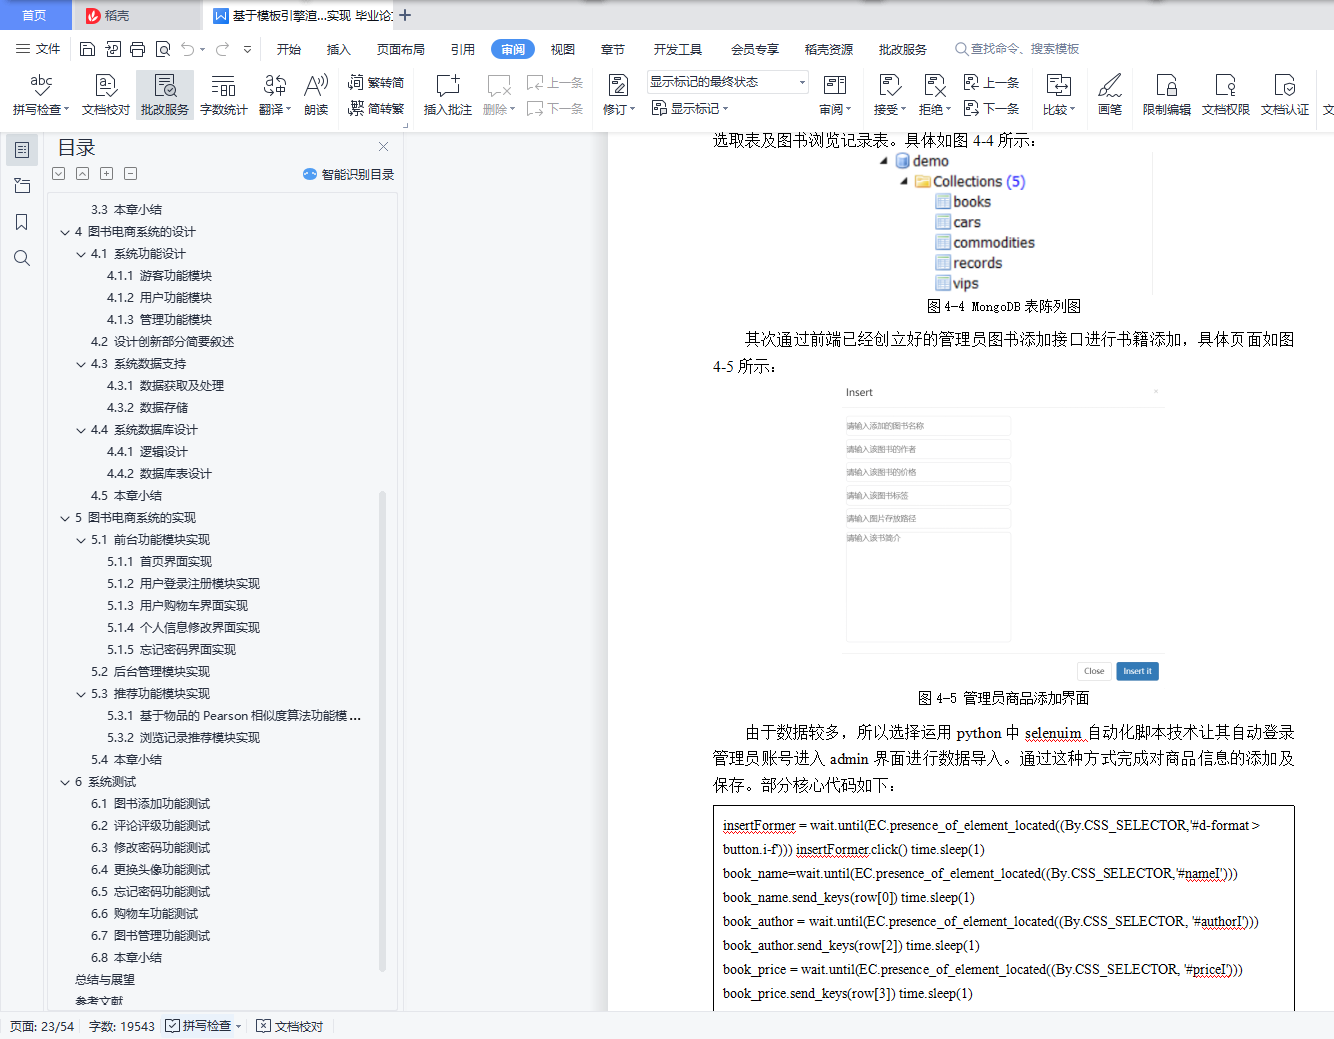Switch to the 开始 ribbon tab
This screenshot has width=1334, height=1039.
pos(289,49)
